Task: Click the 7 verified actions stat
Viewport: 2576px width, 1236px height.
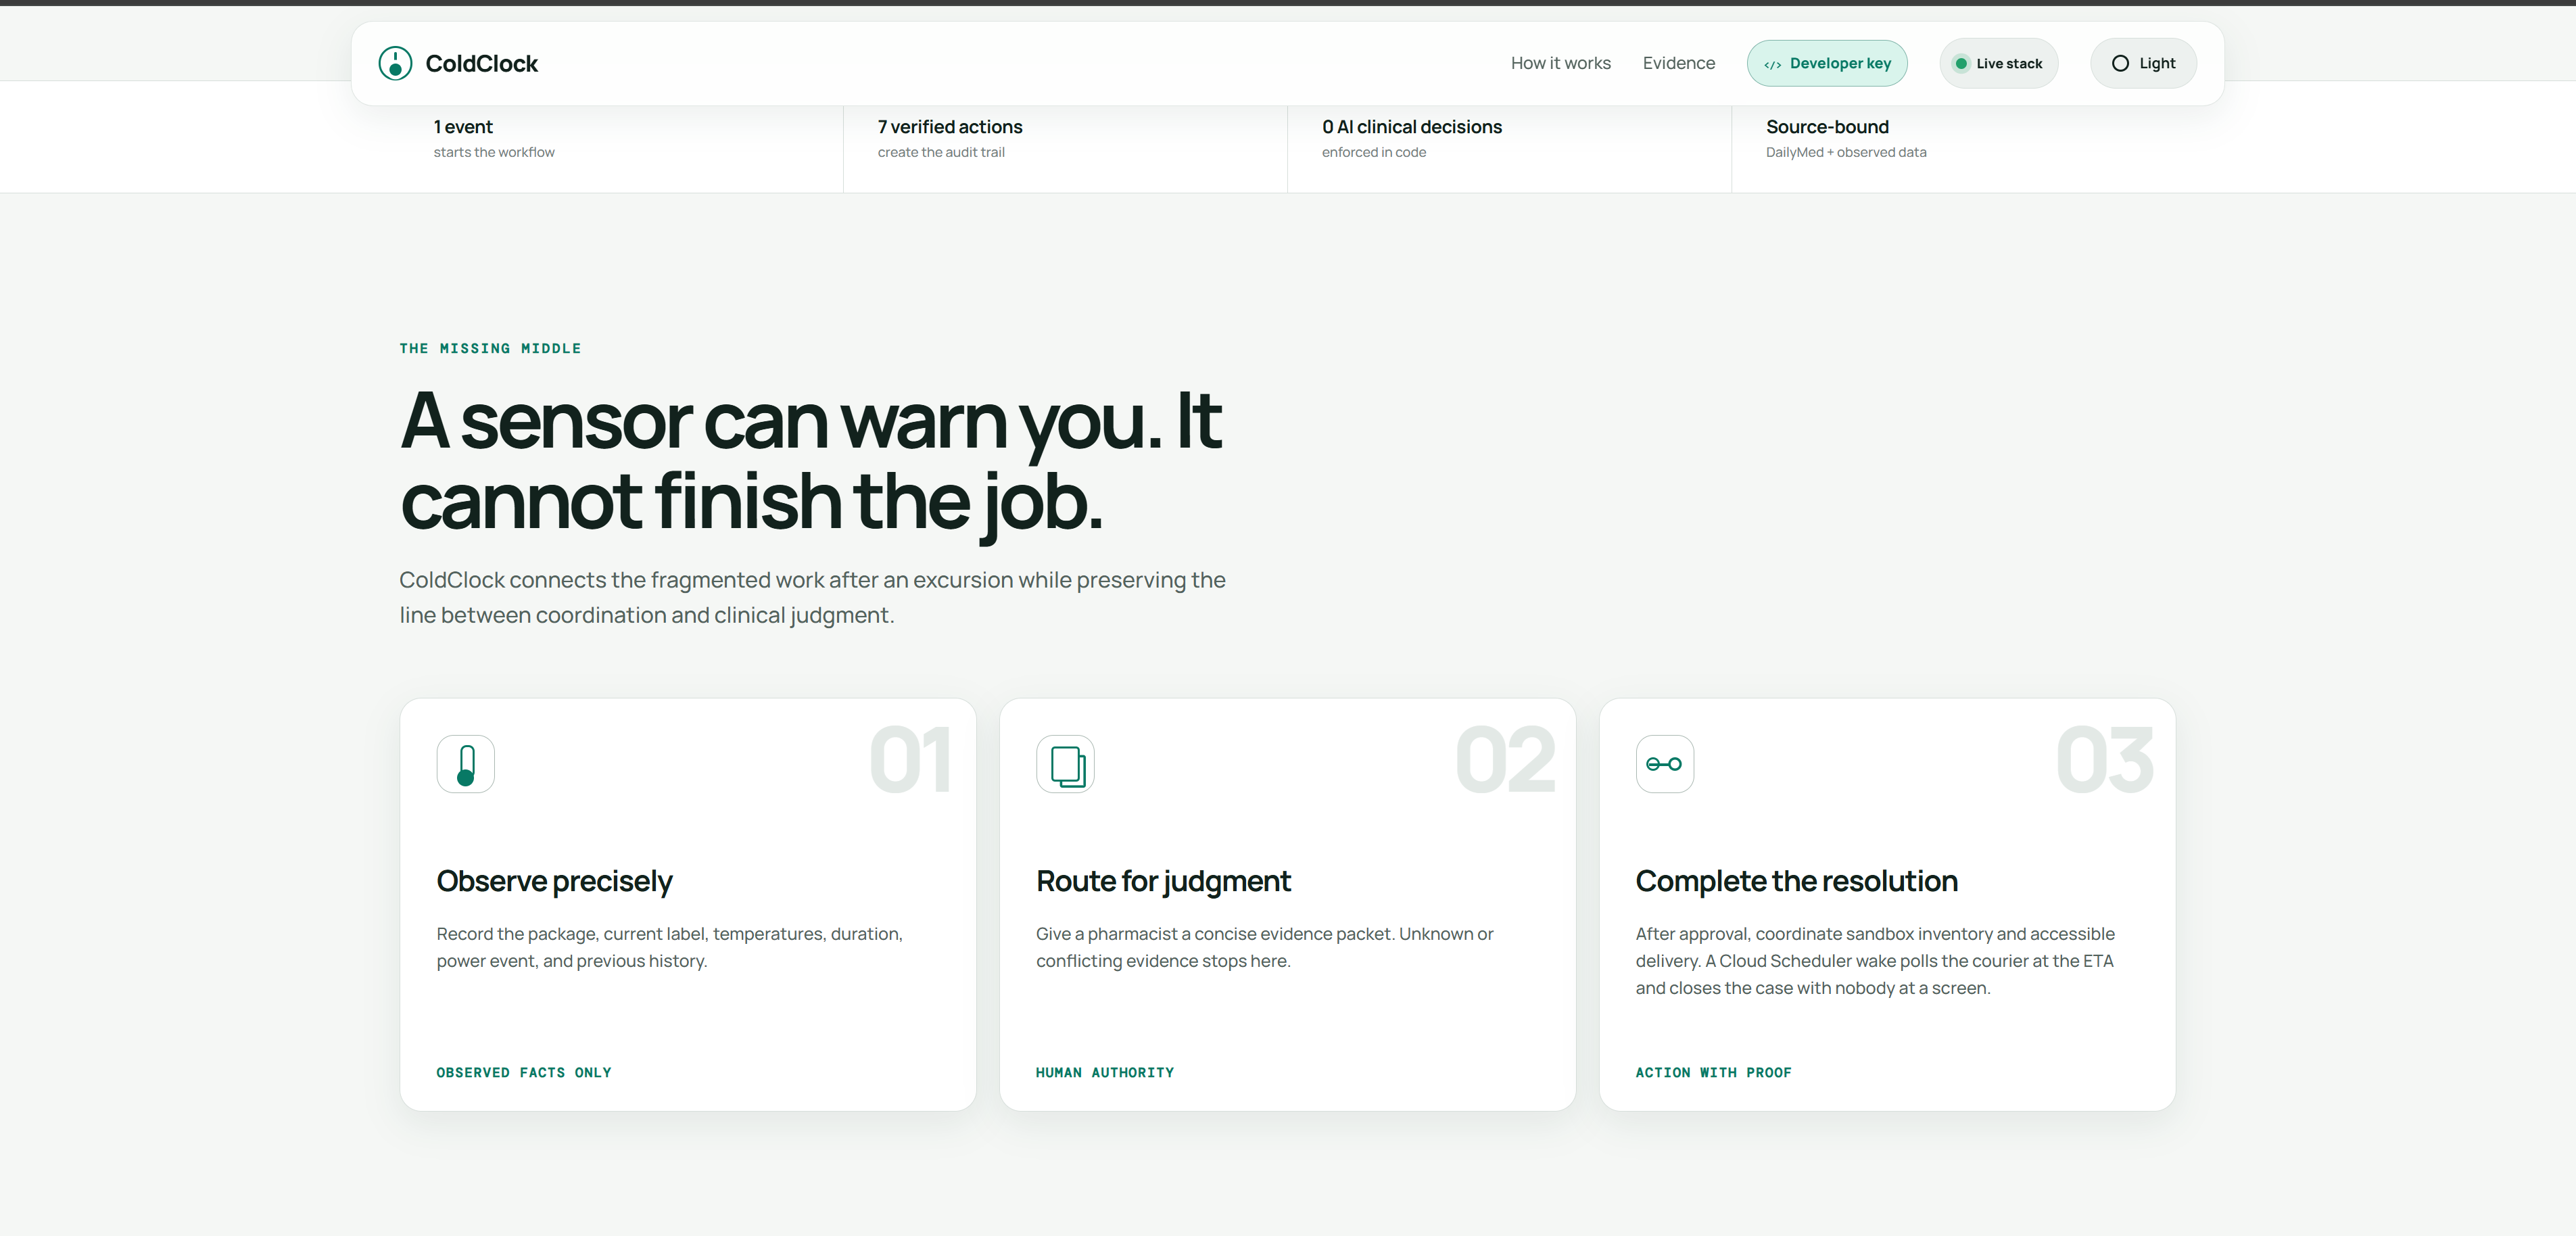Action: click(x=950, y=127)
